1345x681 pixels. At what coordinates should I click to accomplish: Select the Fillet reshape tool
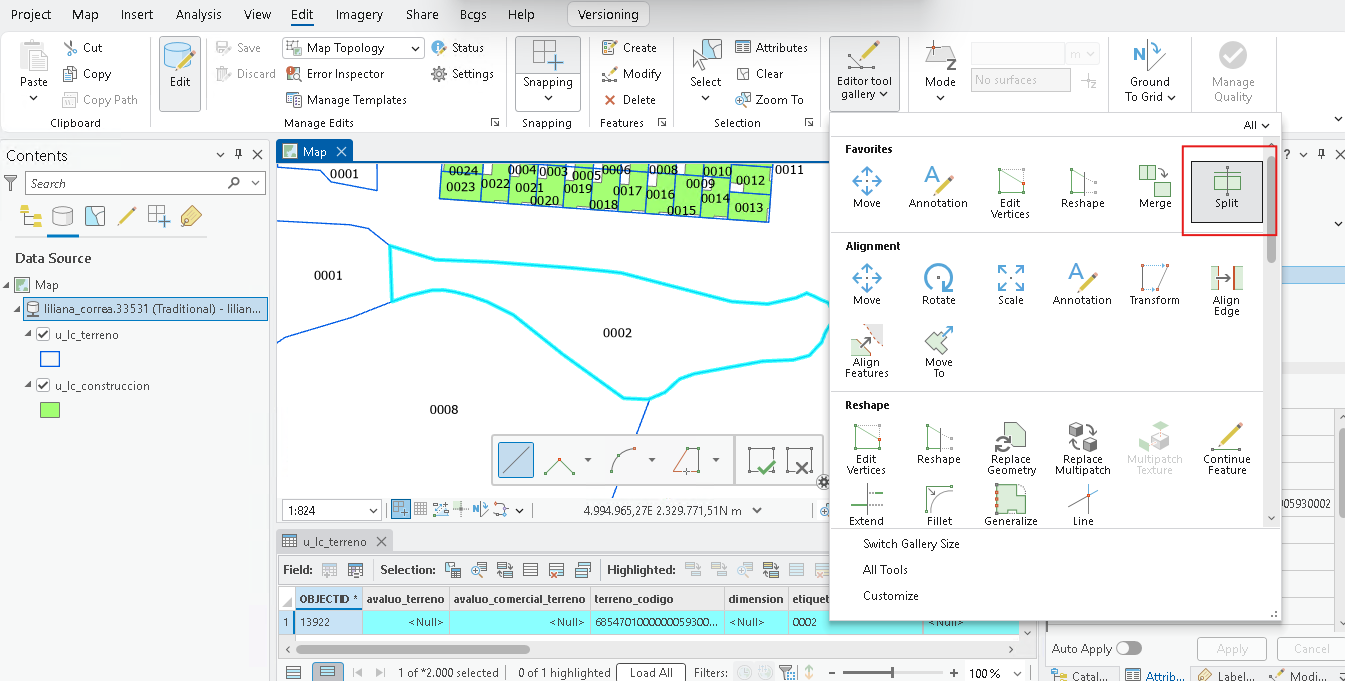[939, 506]
